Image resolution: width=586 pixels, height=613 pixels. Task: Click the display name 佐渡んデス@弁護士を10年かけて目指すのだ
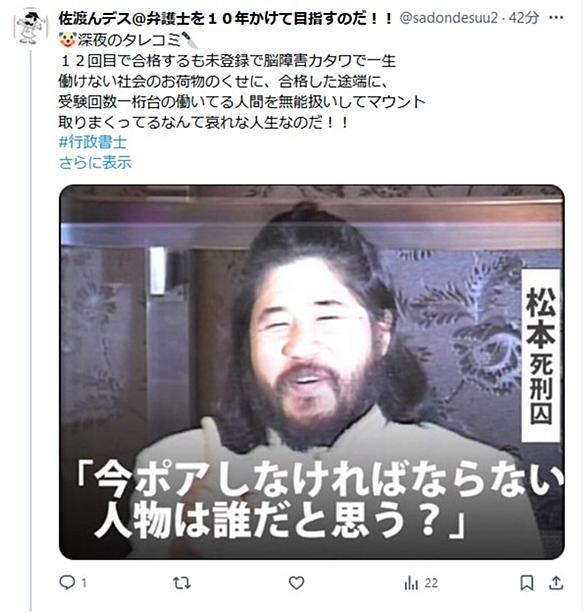click(225, 18)
